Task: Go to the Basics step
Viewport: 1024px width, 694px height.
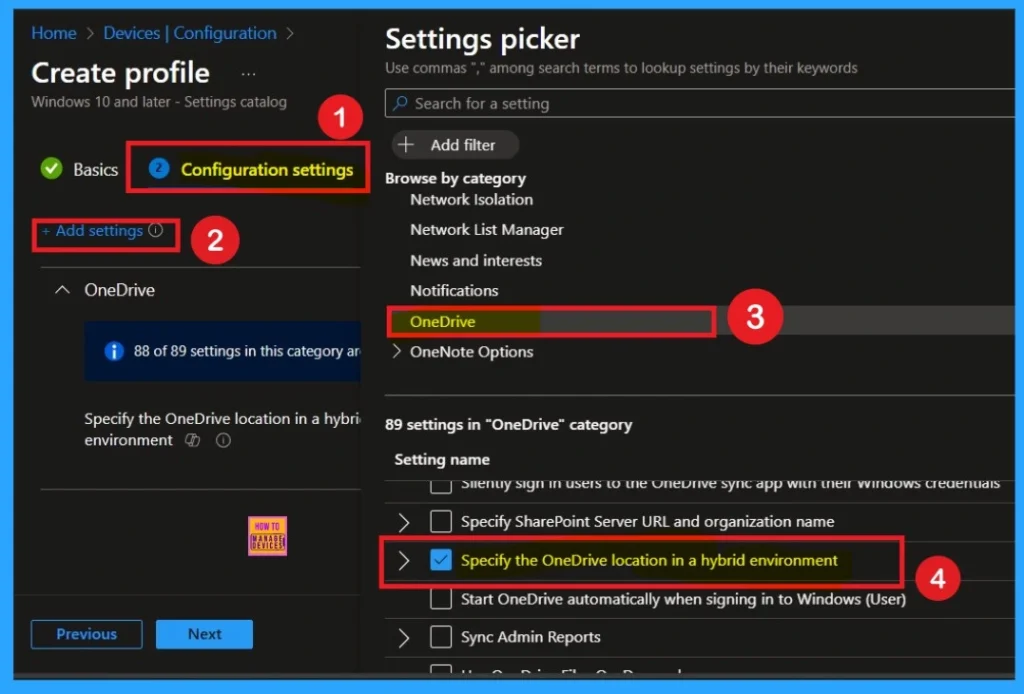Action: (x=95, y=170)
